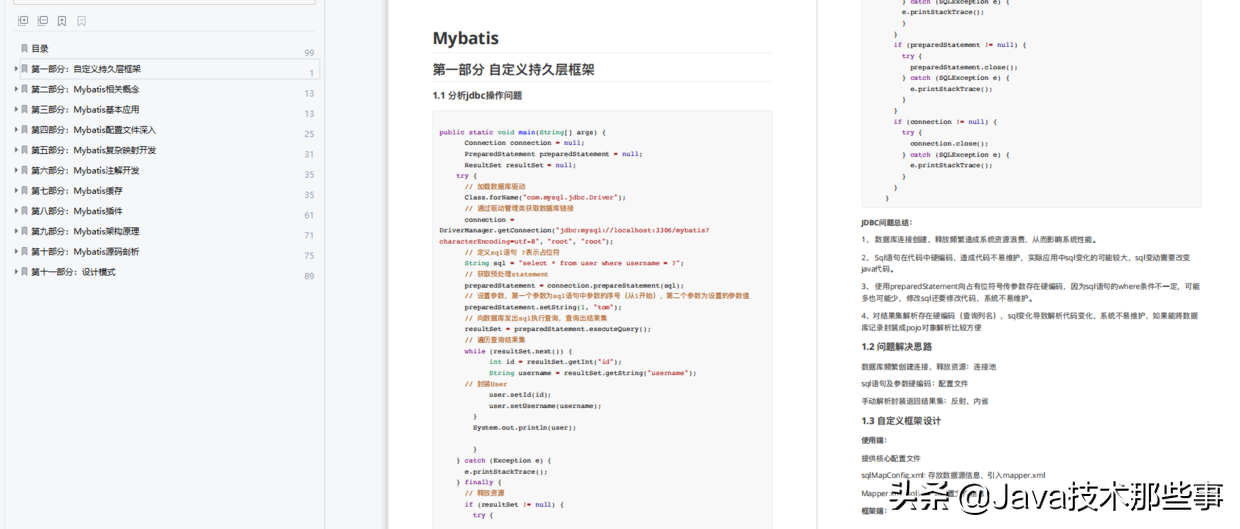This screenshot has width=1240, height=529.
Task: Click the JDBC code block on left page
Action: [602, 319]
